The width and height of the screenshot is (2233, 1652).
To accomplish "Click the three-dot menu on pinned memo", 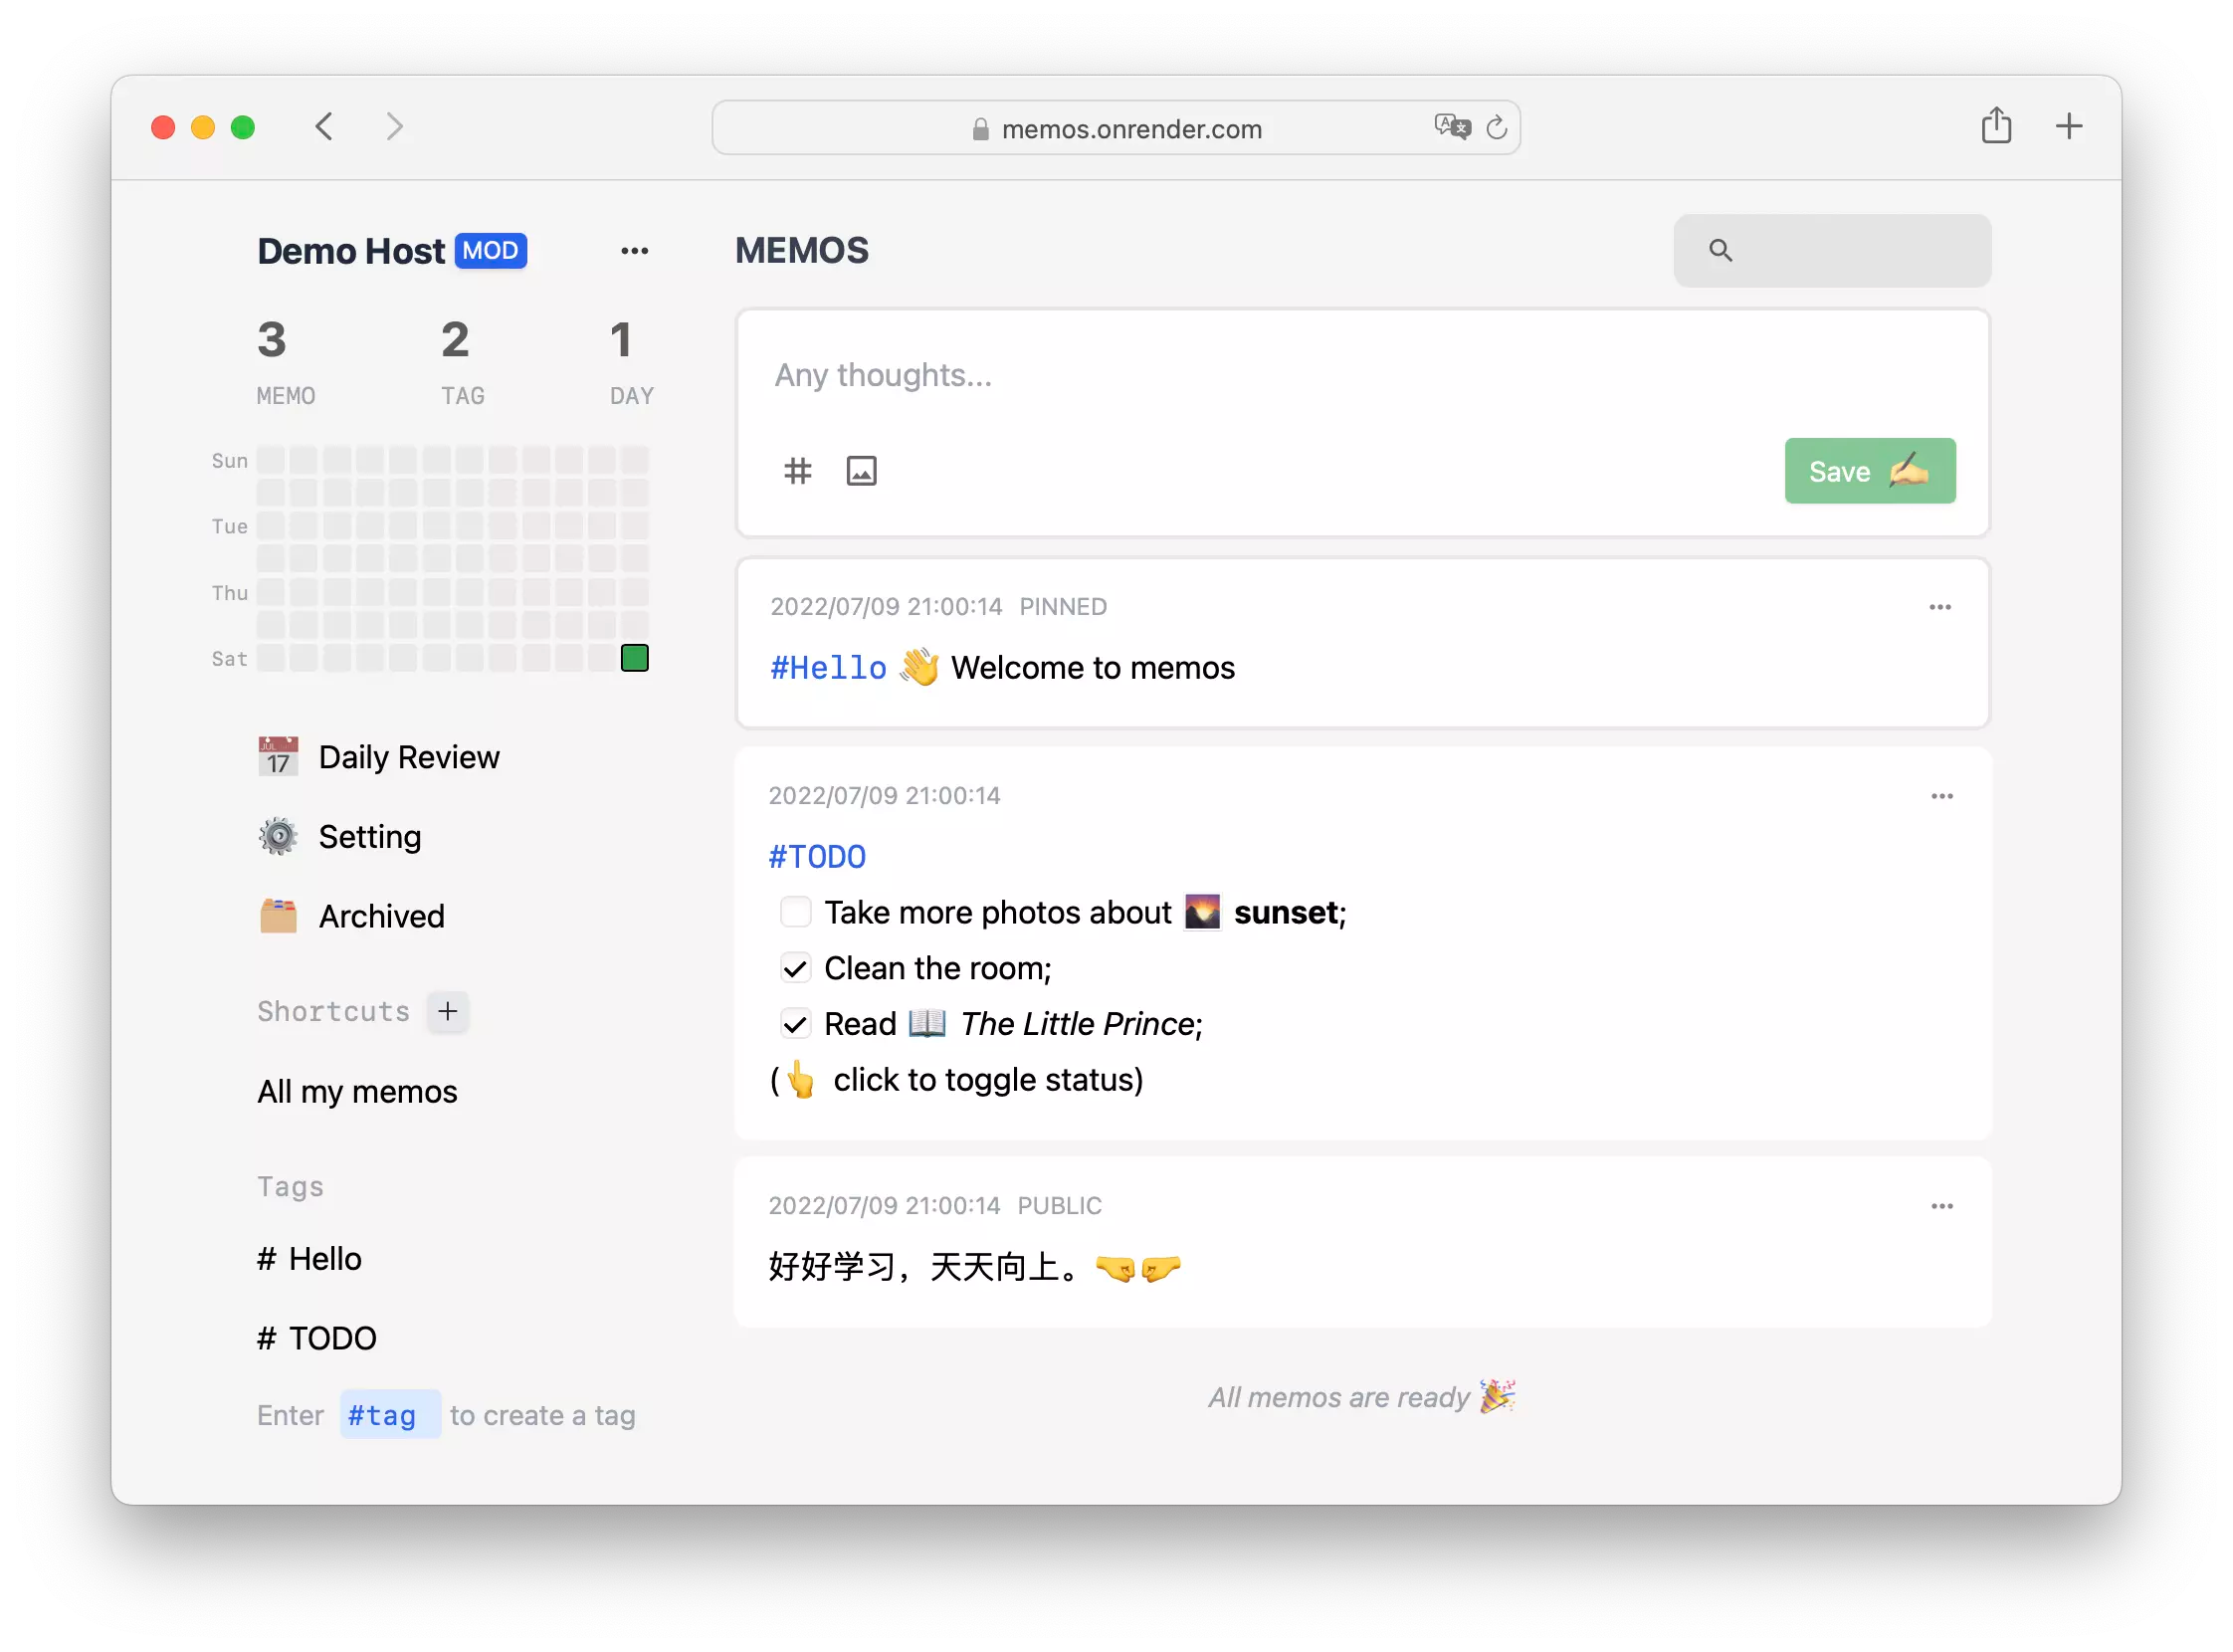I will [x=1941, y=607].
